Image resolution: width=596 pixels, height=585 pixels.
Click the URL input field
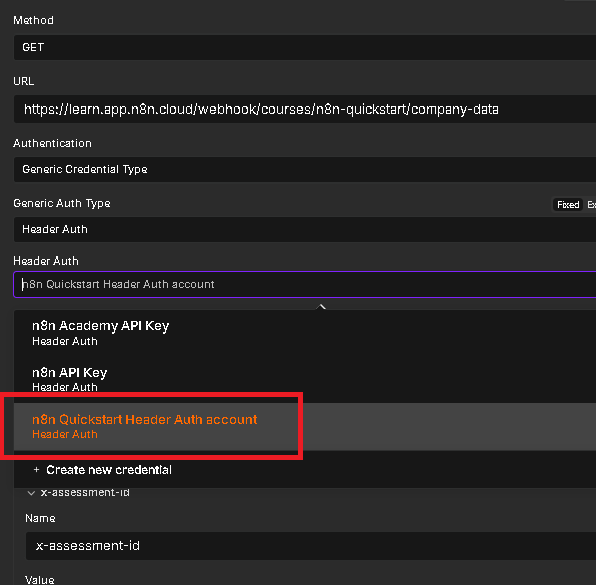[x=305, y=109]
